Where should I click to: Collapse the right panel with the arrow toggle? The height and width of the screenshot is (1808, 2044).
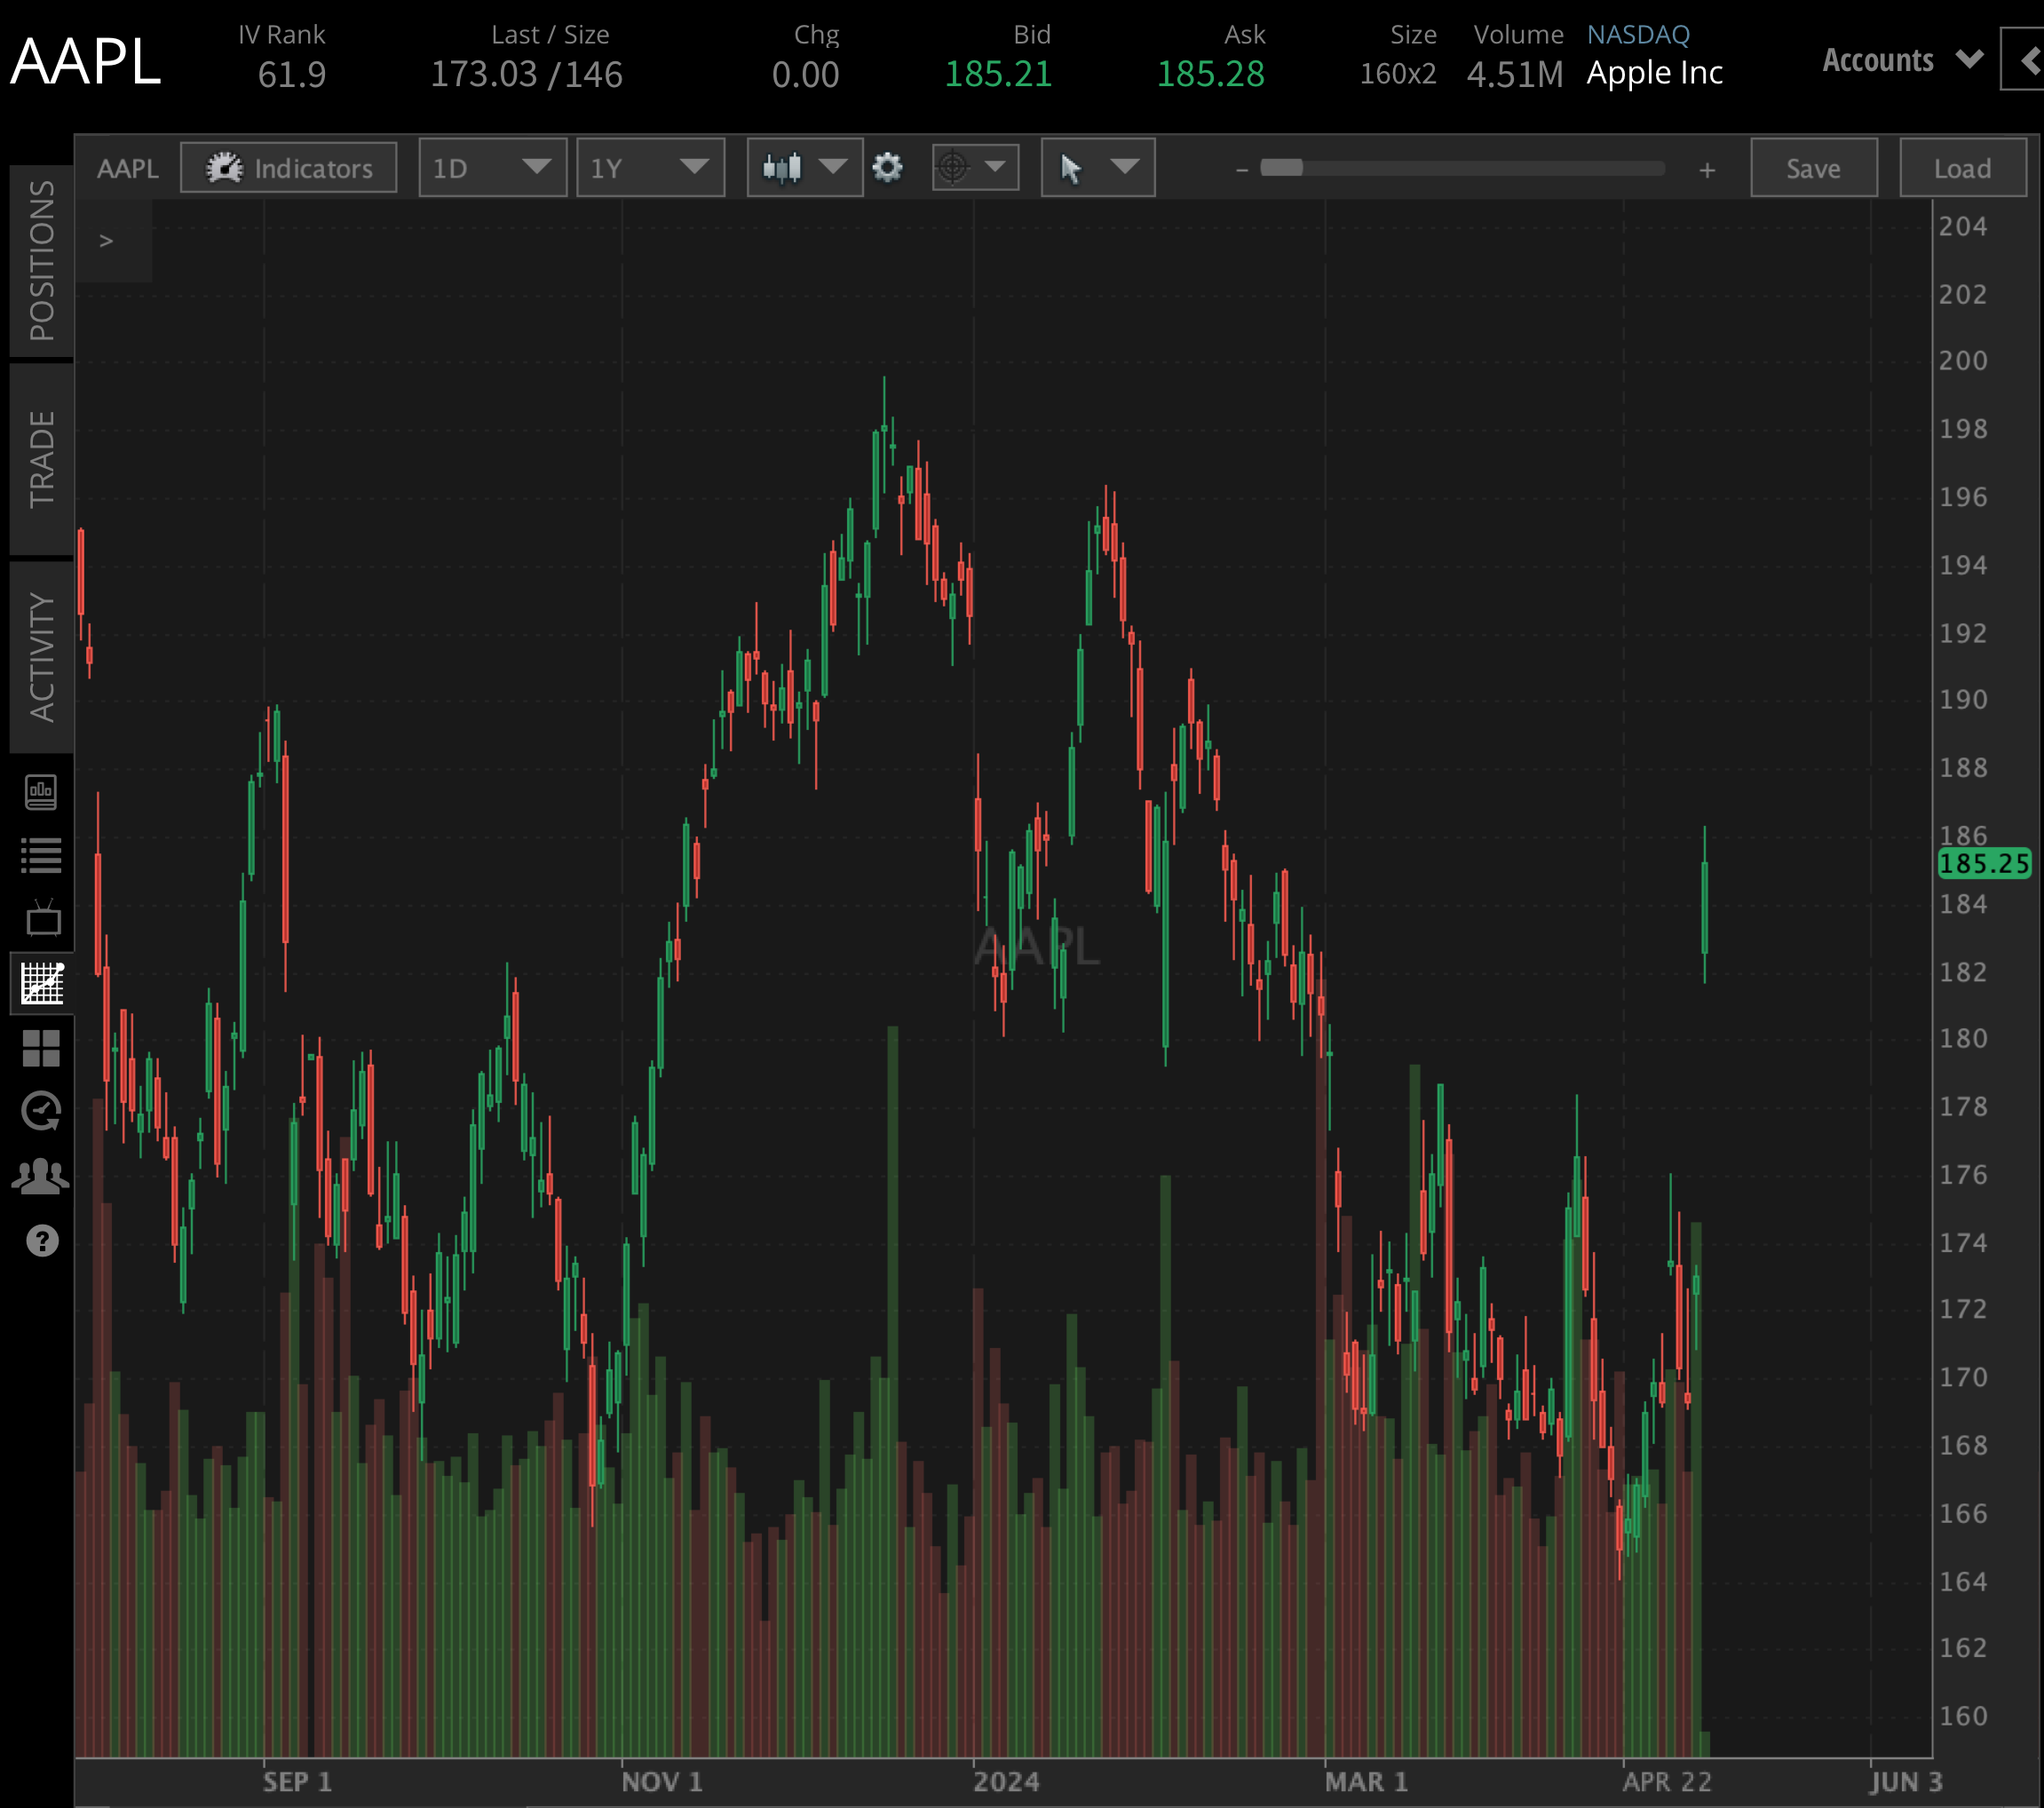point(2029,60)
